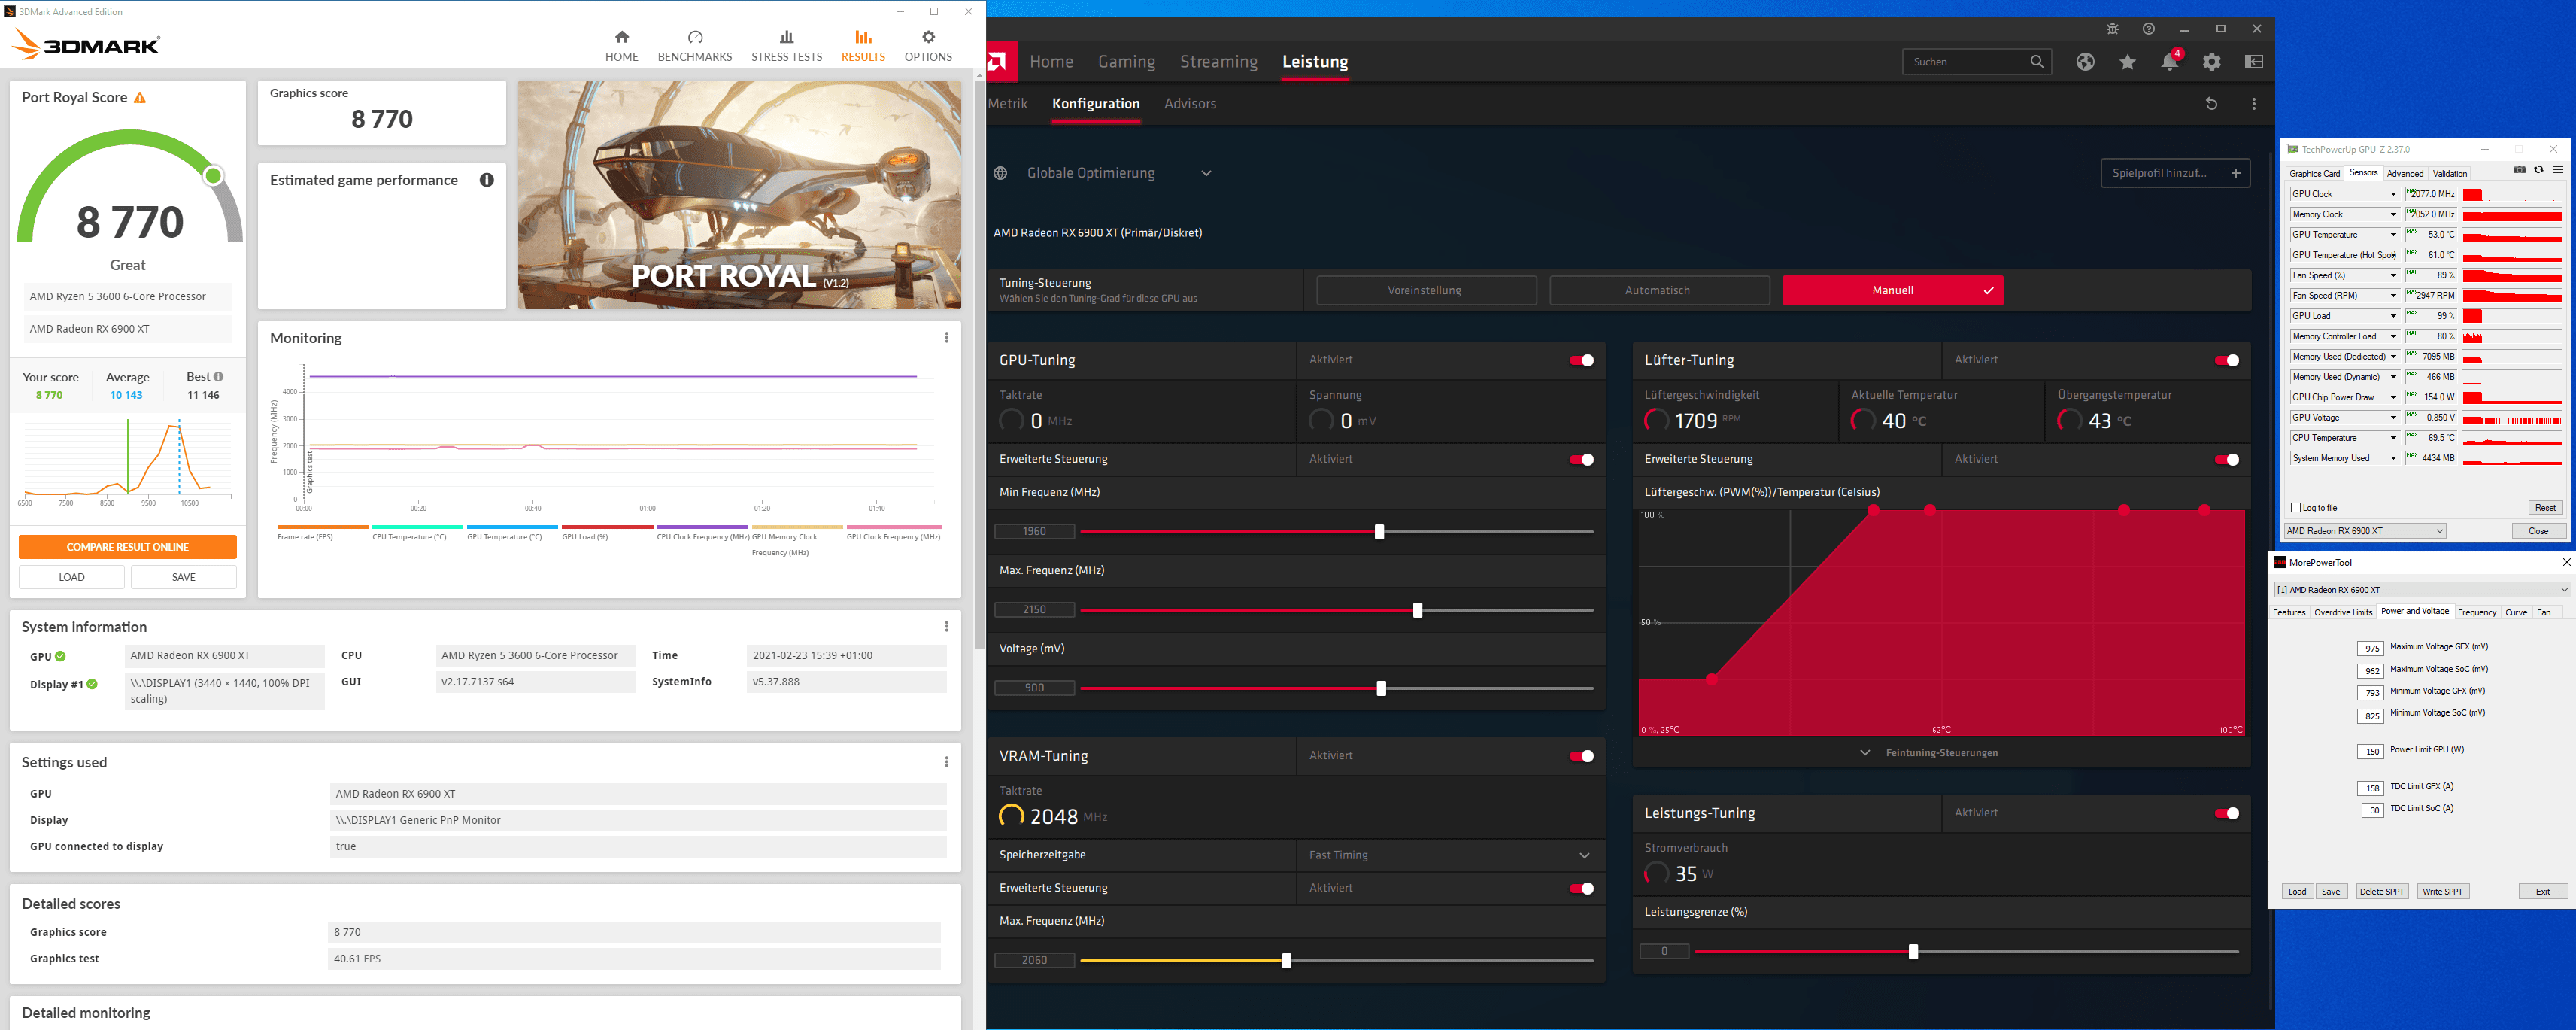
Task: Open Monitoring panel three-dot menu
Action: click(946, 338)
